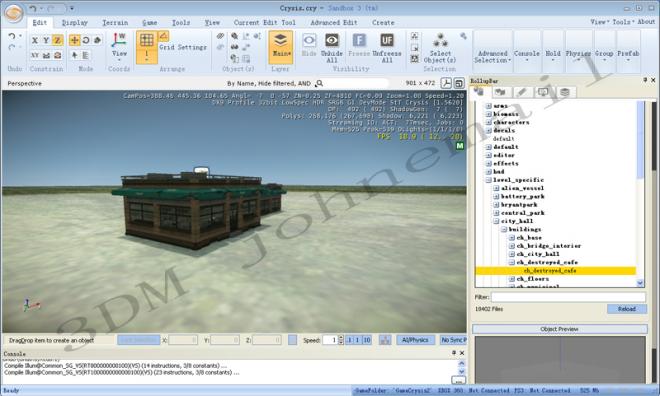The width and height of the screenshot is (660, 396).
Task: Switch to the Create ribbon tab
Action: [383, 23]
